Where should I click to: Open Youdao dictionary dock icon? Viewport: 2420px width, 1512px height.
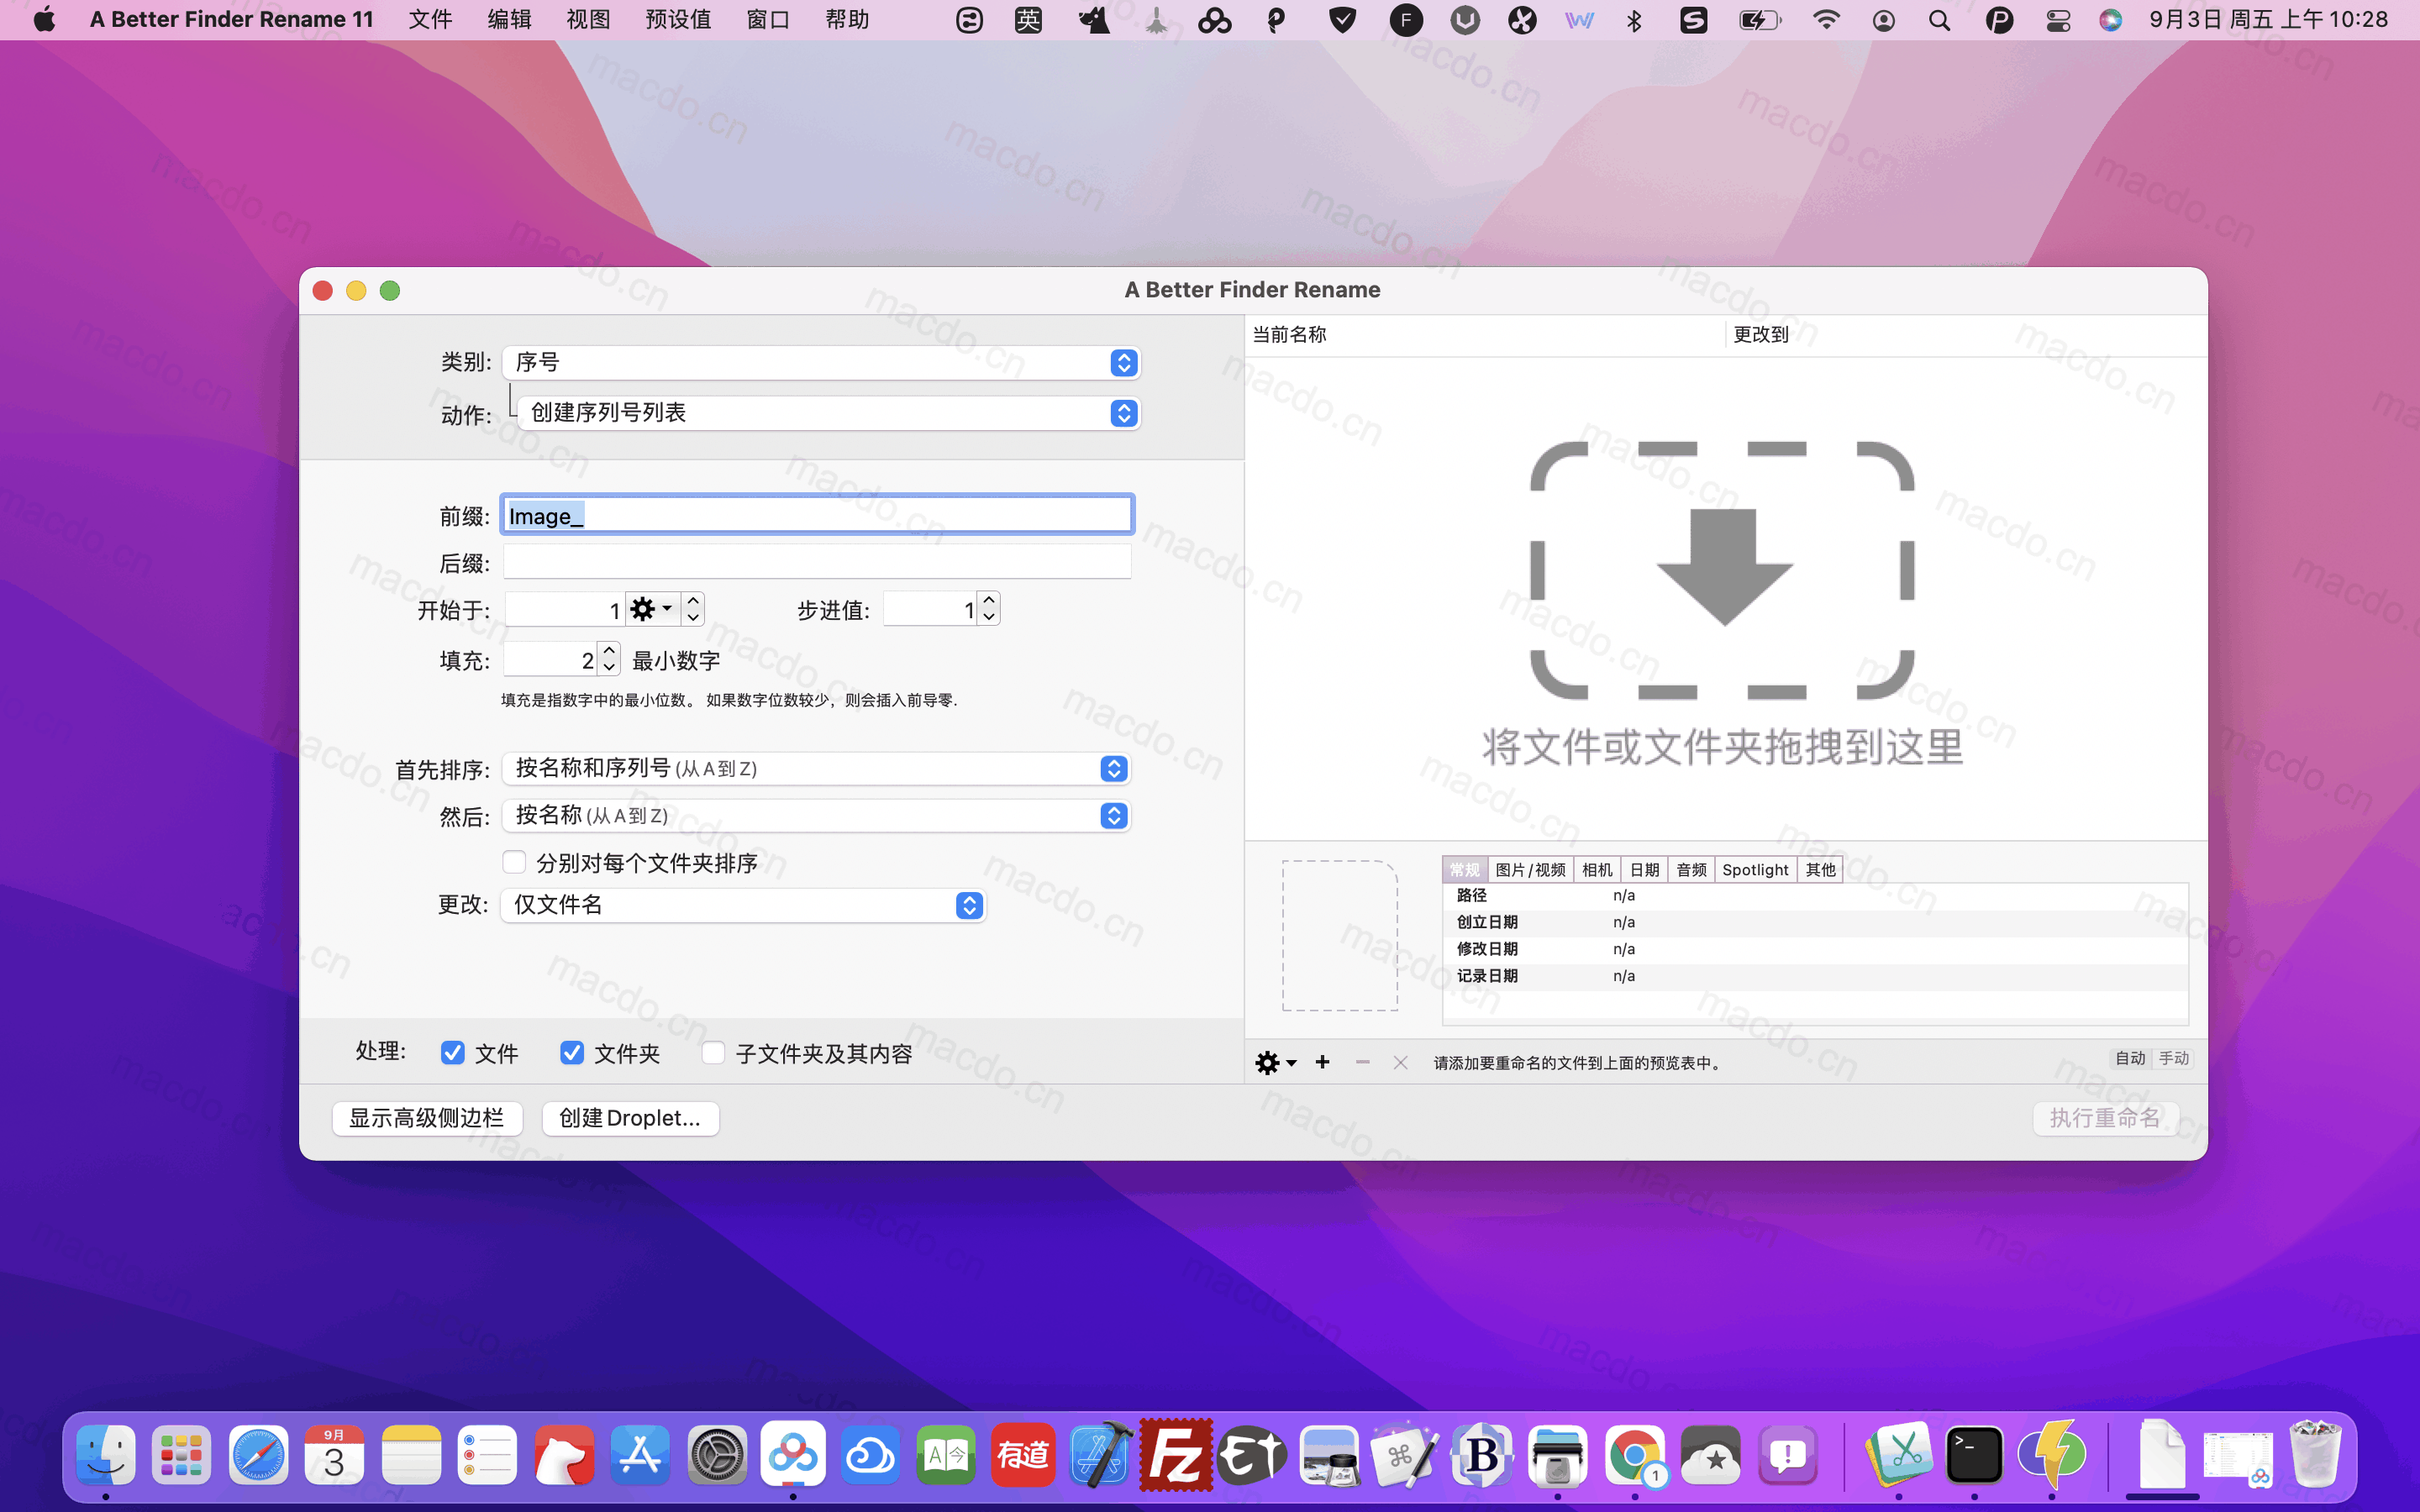pyautogui.click(x=1023, y=1454)
